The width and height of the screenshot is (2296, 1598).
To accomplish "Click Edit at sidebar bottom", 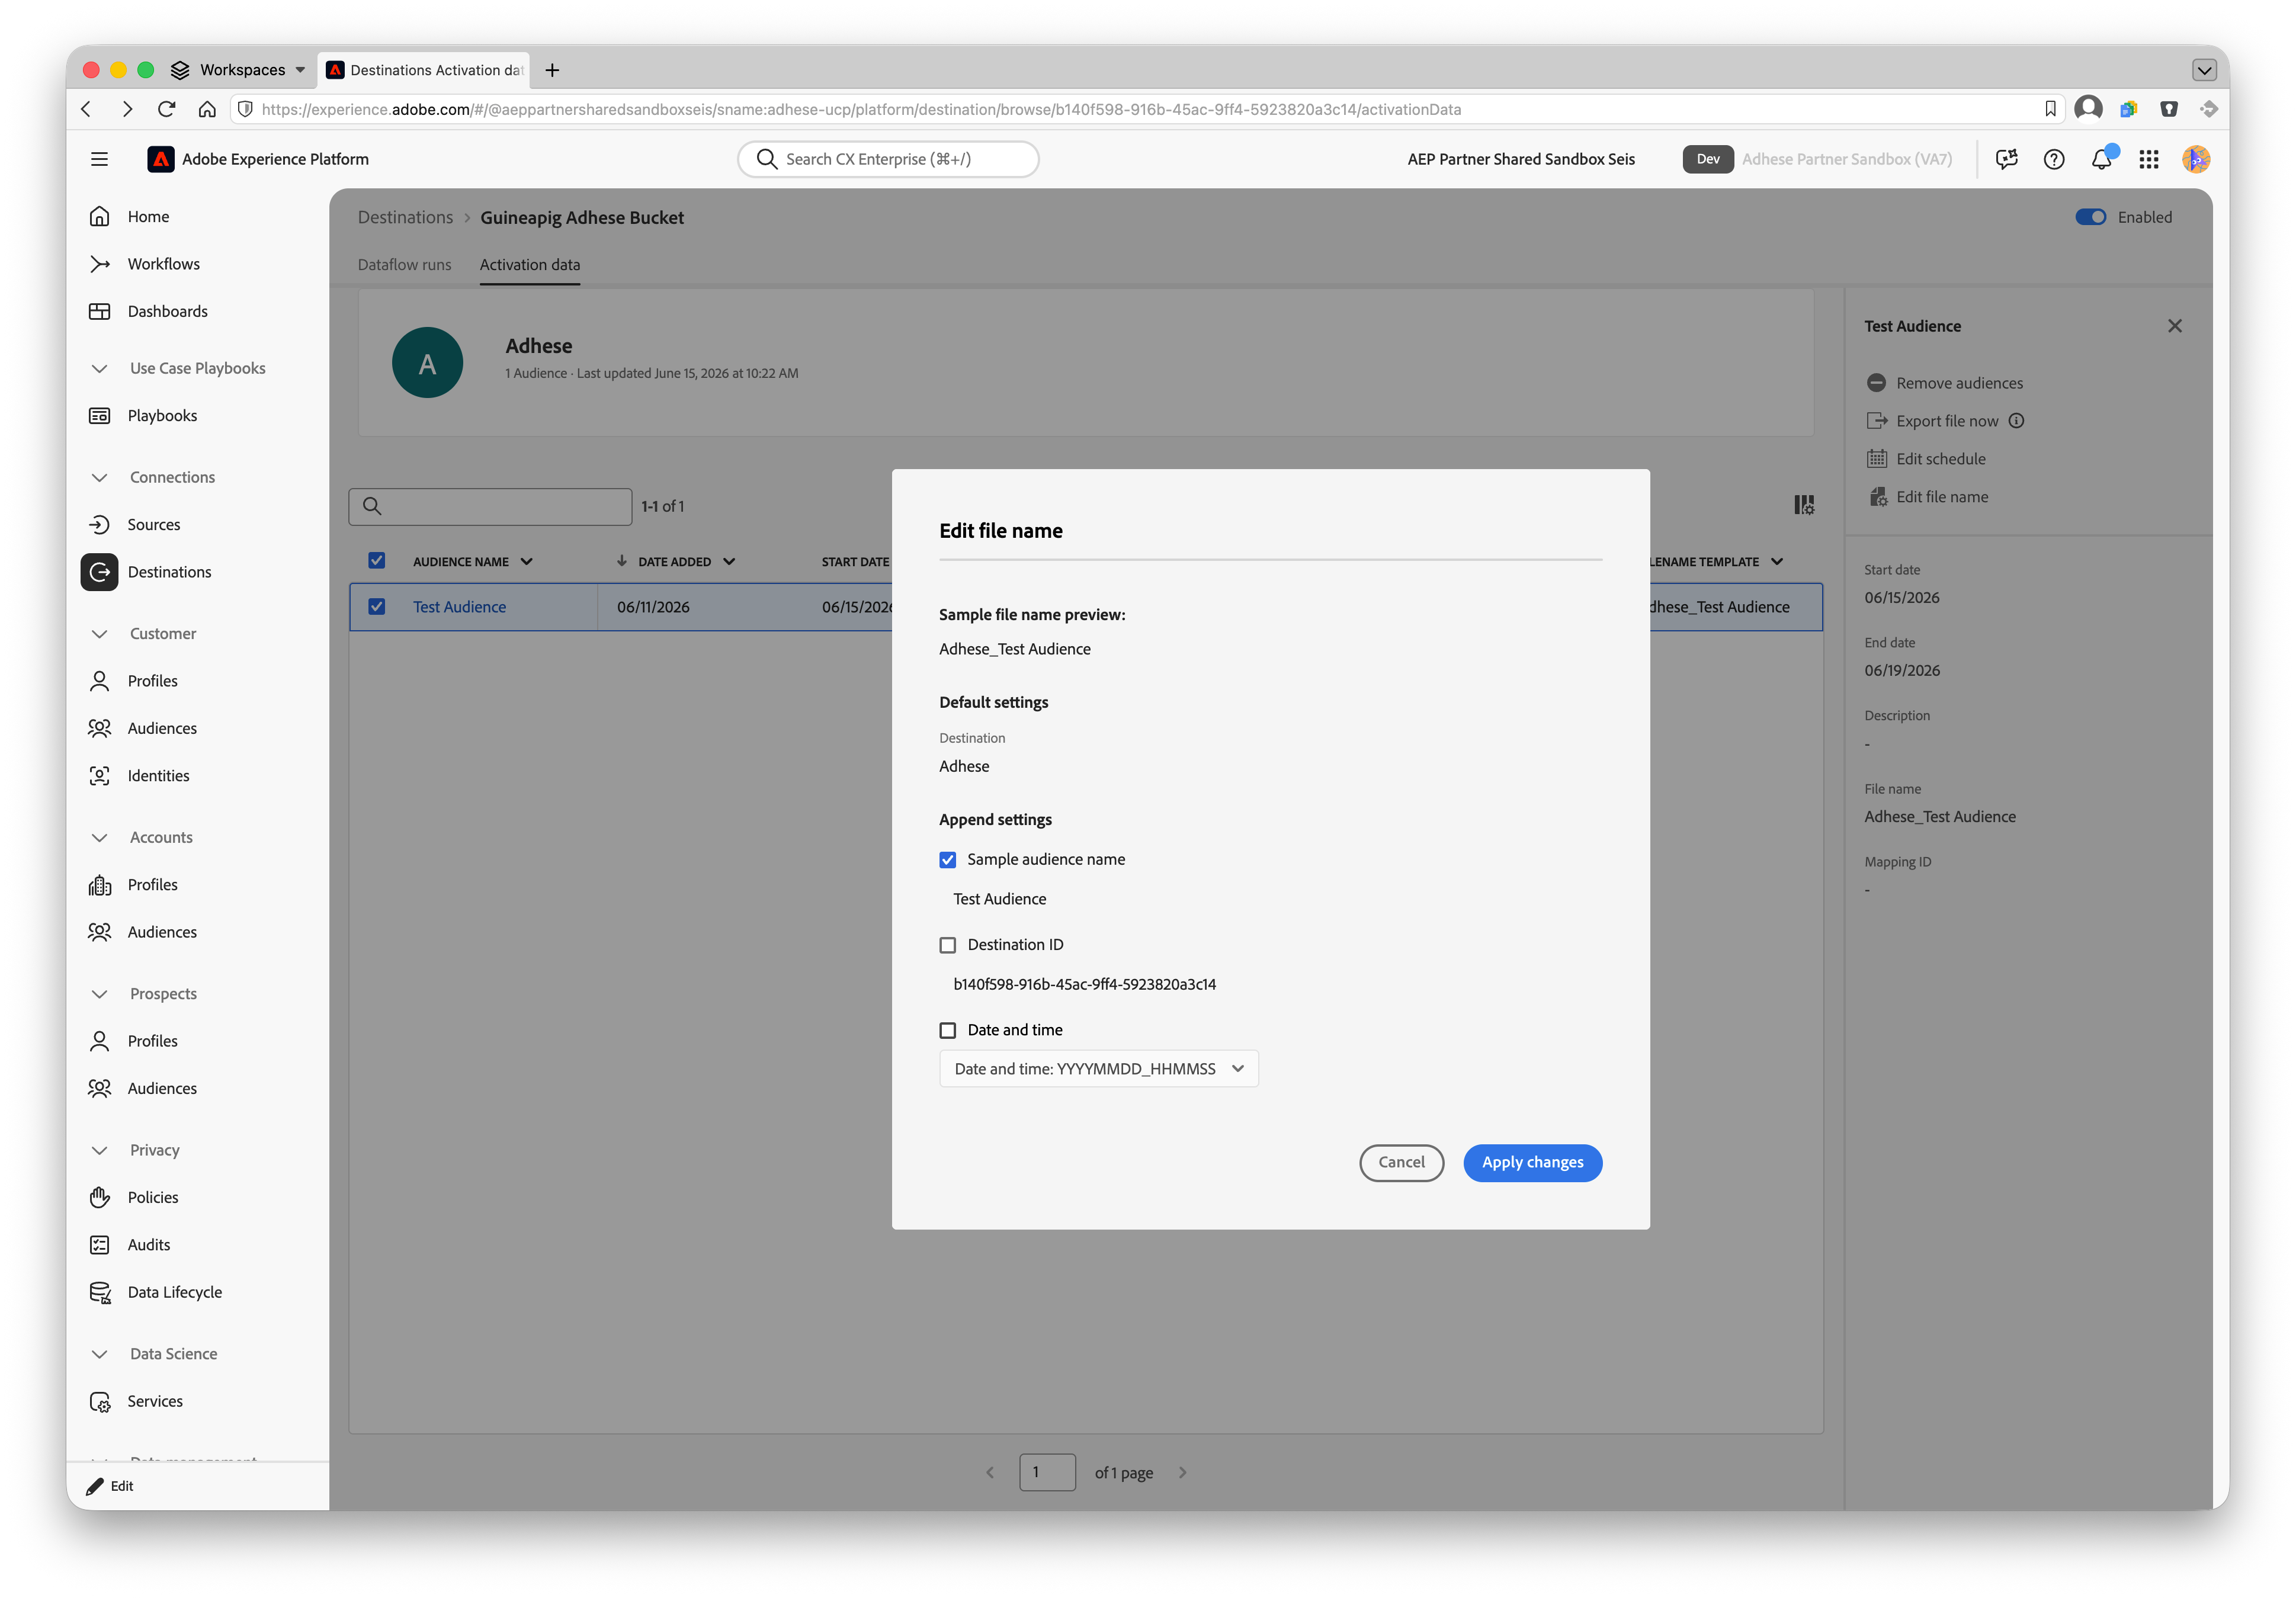I will [x=110, y=1485].
